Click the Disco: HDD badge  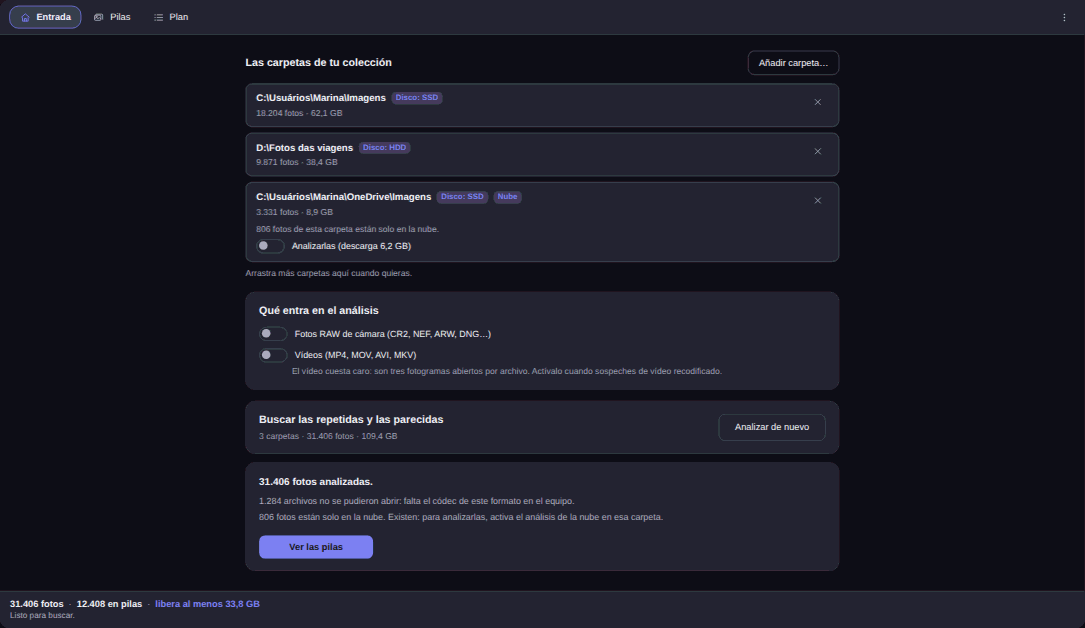coord(384,147)
